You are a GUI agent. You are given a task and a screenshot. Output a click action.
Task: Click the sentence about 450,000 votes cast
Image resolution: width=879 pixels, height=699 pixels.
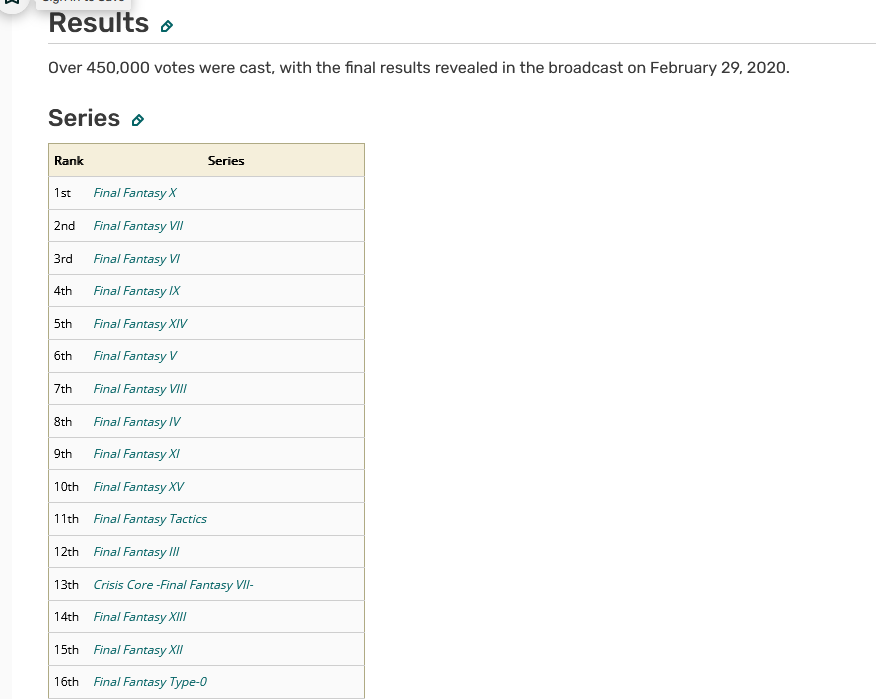tap(419, 68)
